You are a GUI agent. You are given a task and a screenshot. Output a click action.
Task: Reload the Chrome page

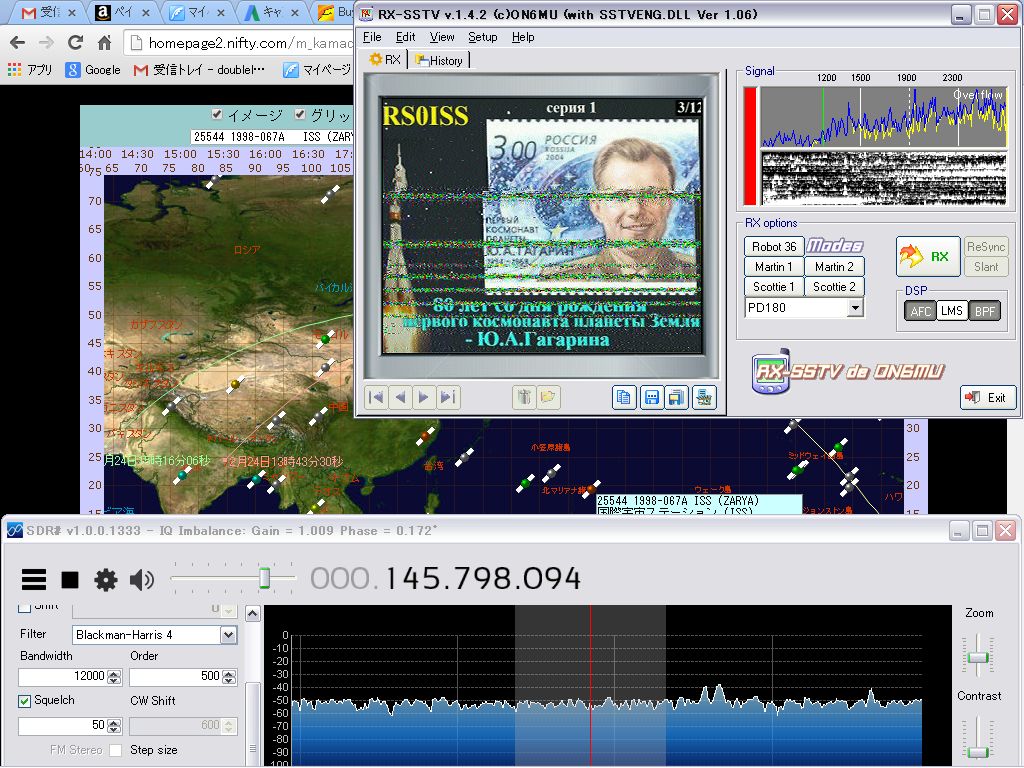(x=75, y=43)
